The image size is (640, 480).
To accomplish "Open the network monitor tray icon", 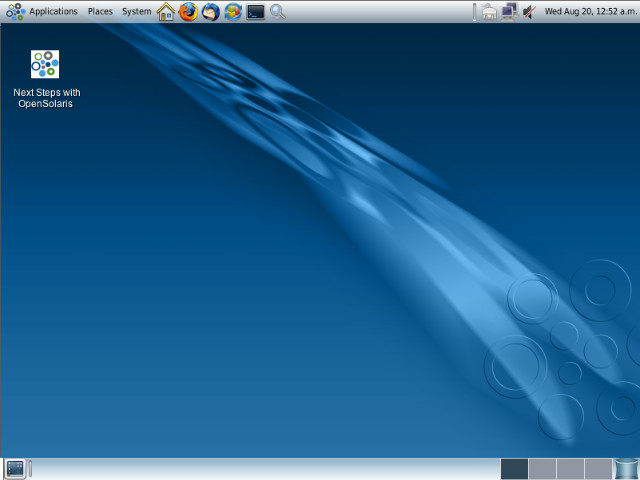I will (x=509, y=12).
